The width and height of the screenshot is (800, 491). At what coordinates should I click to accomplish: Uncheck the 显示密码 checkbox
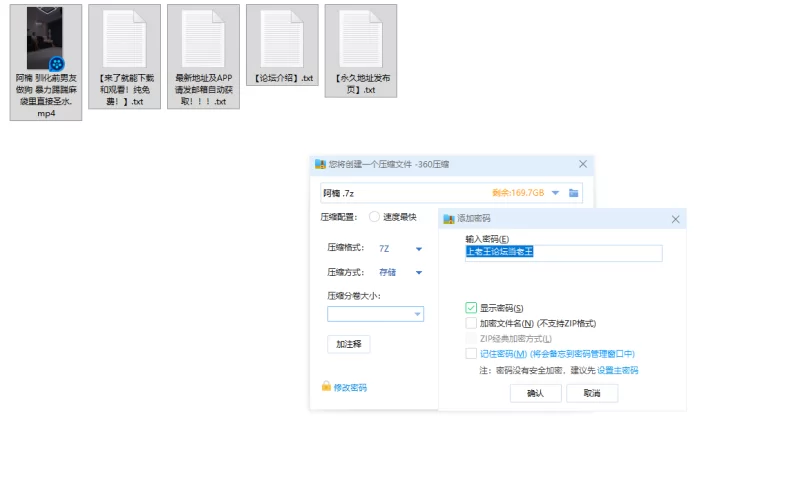[x=471, y=308]
